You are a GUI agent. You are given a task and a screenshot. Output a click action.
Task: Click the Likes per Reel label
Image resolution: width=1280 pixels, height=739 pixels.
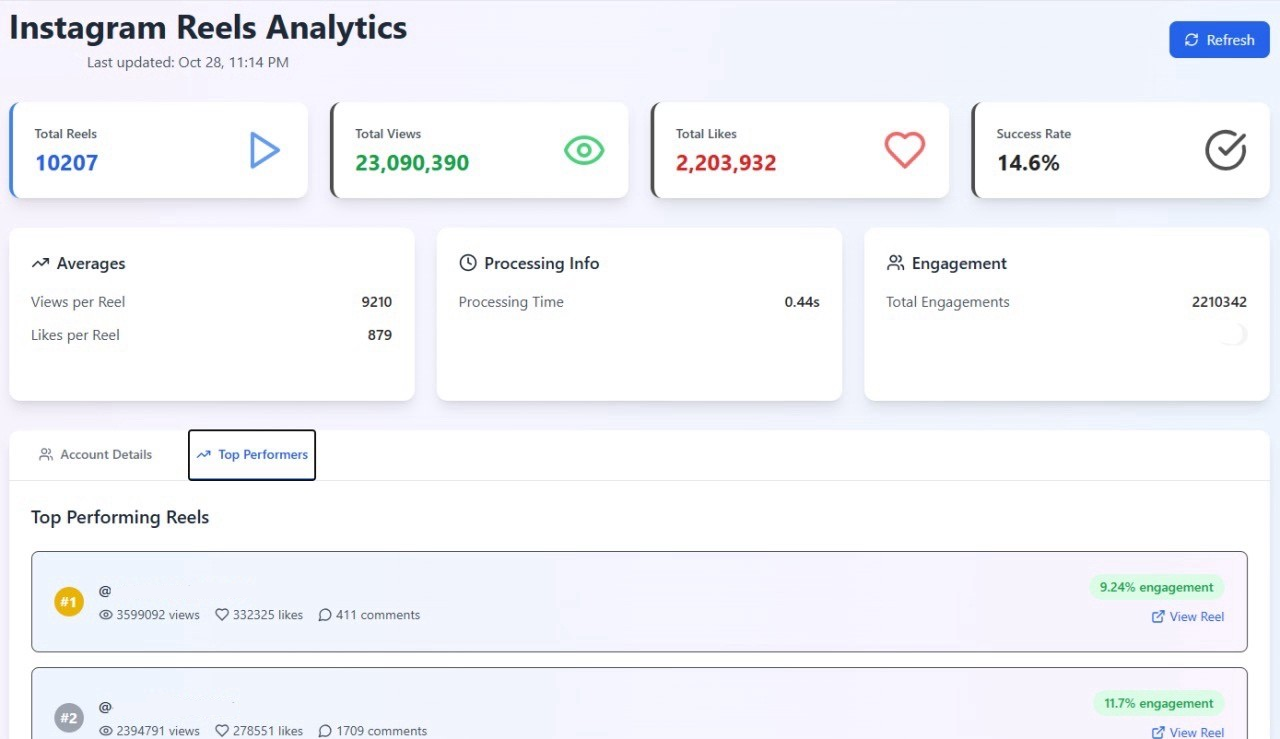(75, 335)
